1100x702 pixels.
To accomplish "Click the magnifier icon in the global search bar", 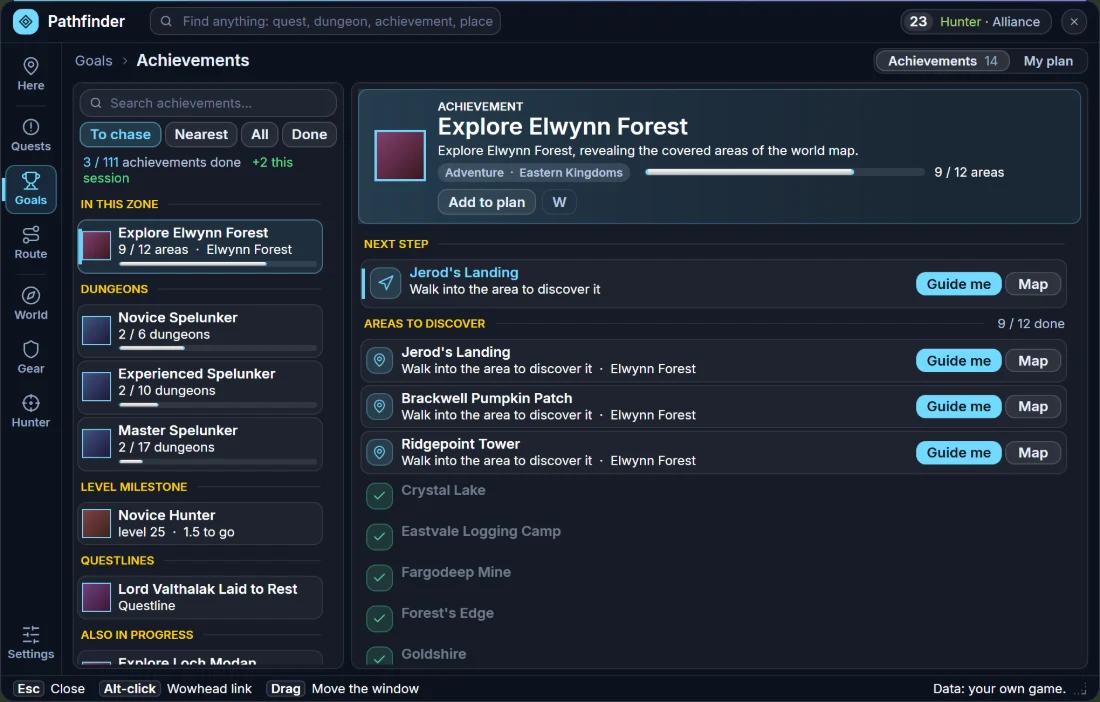I will point(166,21).
